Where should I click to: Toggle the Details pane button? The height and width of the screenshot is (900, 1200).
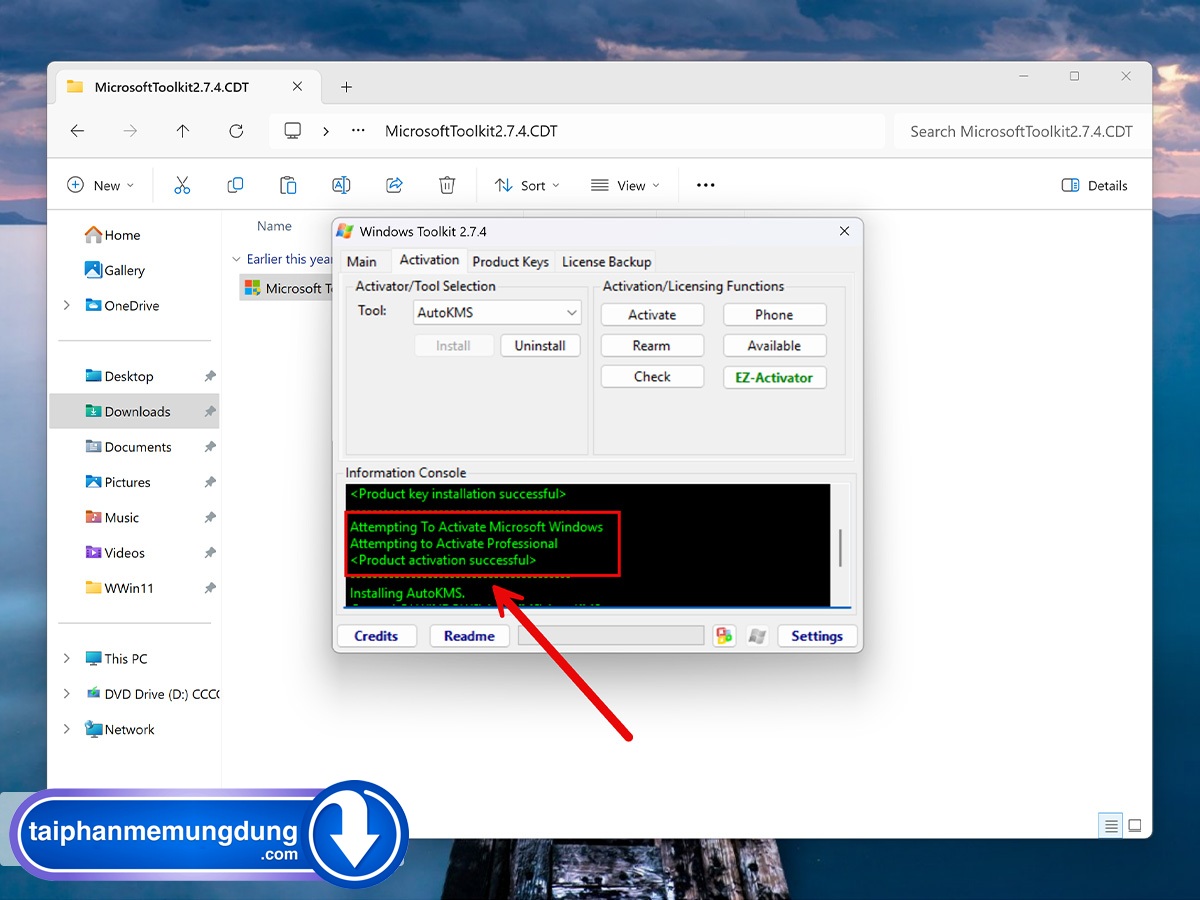tap(1094, 185)
